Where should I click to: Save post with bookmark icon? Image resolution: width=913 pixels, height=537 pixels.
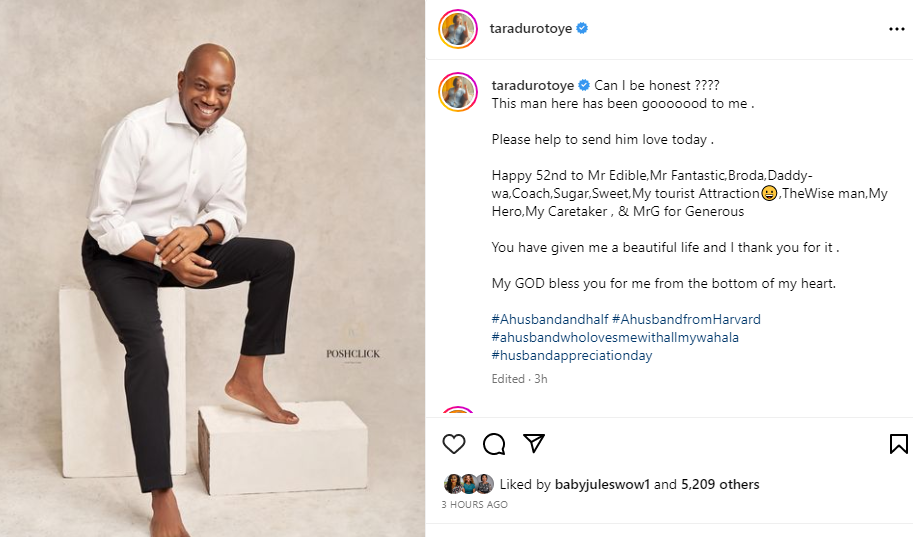898,444
